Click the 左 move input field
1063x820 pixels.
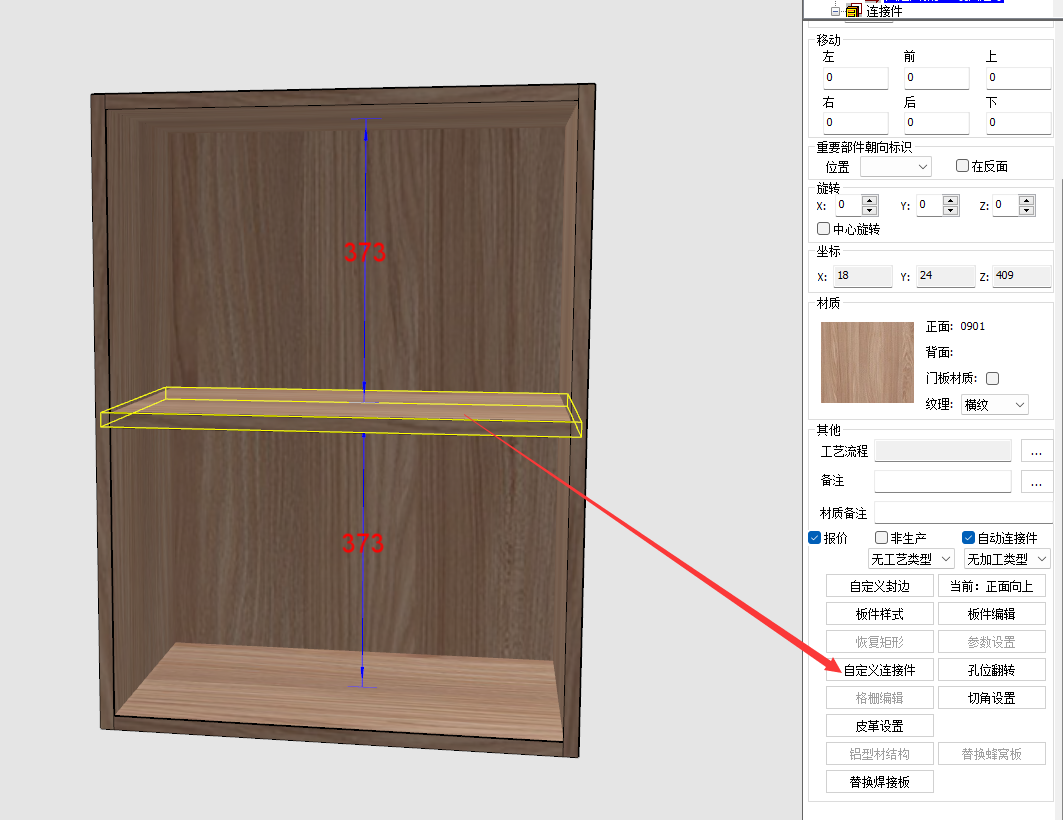click(856, 78)
